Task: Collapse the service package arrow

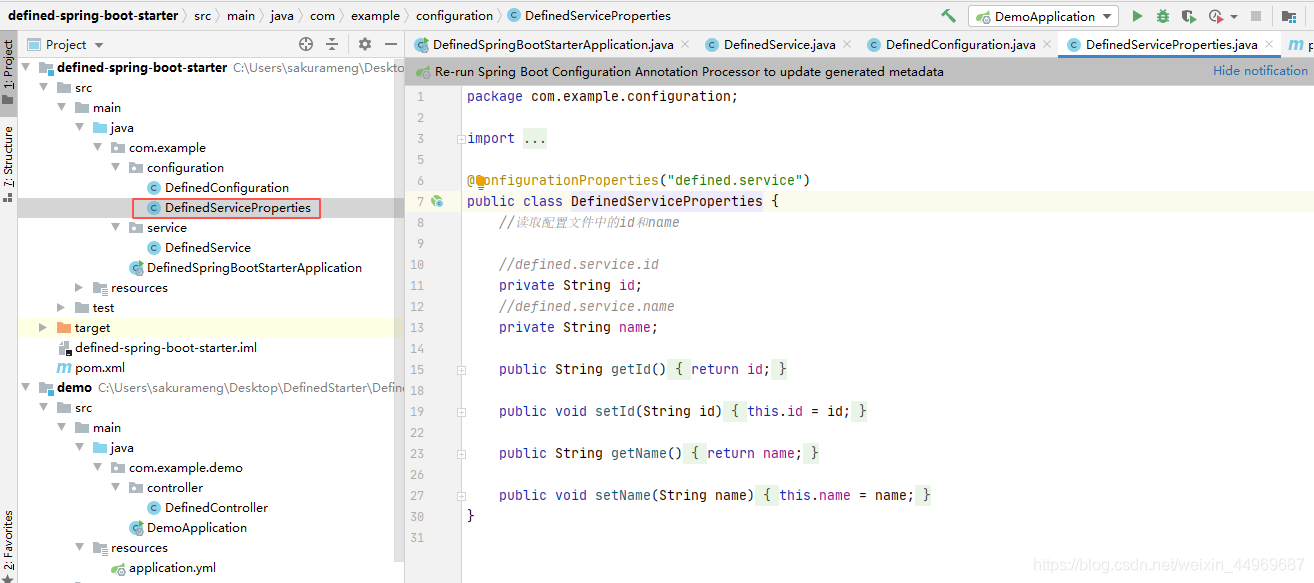Action: point(116,228)
